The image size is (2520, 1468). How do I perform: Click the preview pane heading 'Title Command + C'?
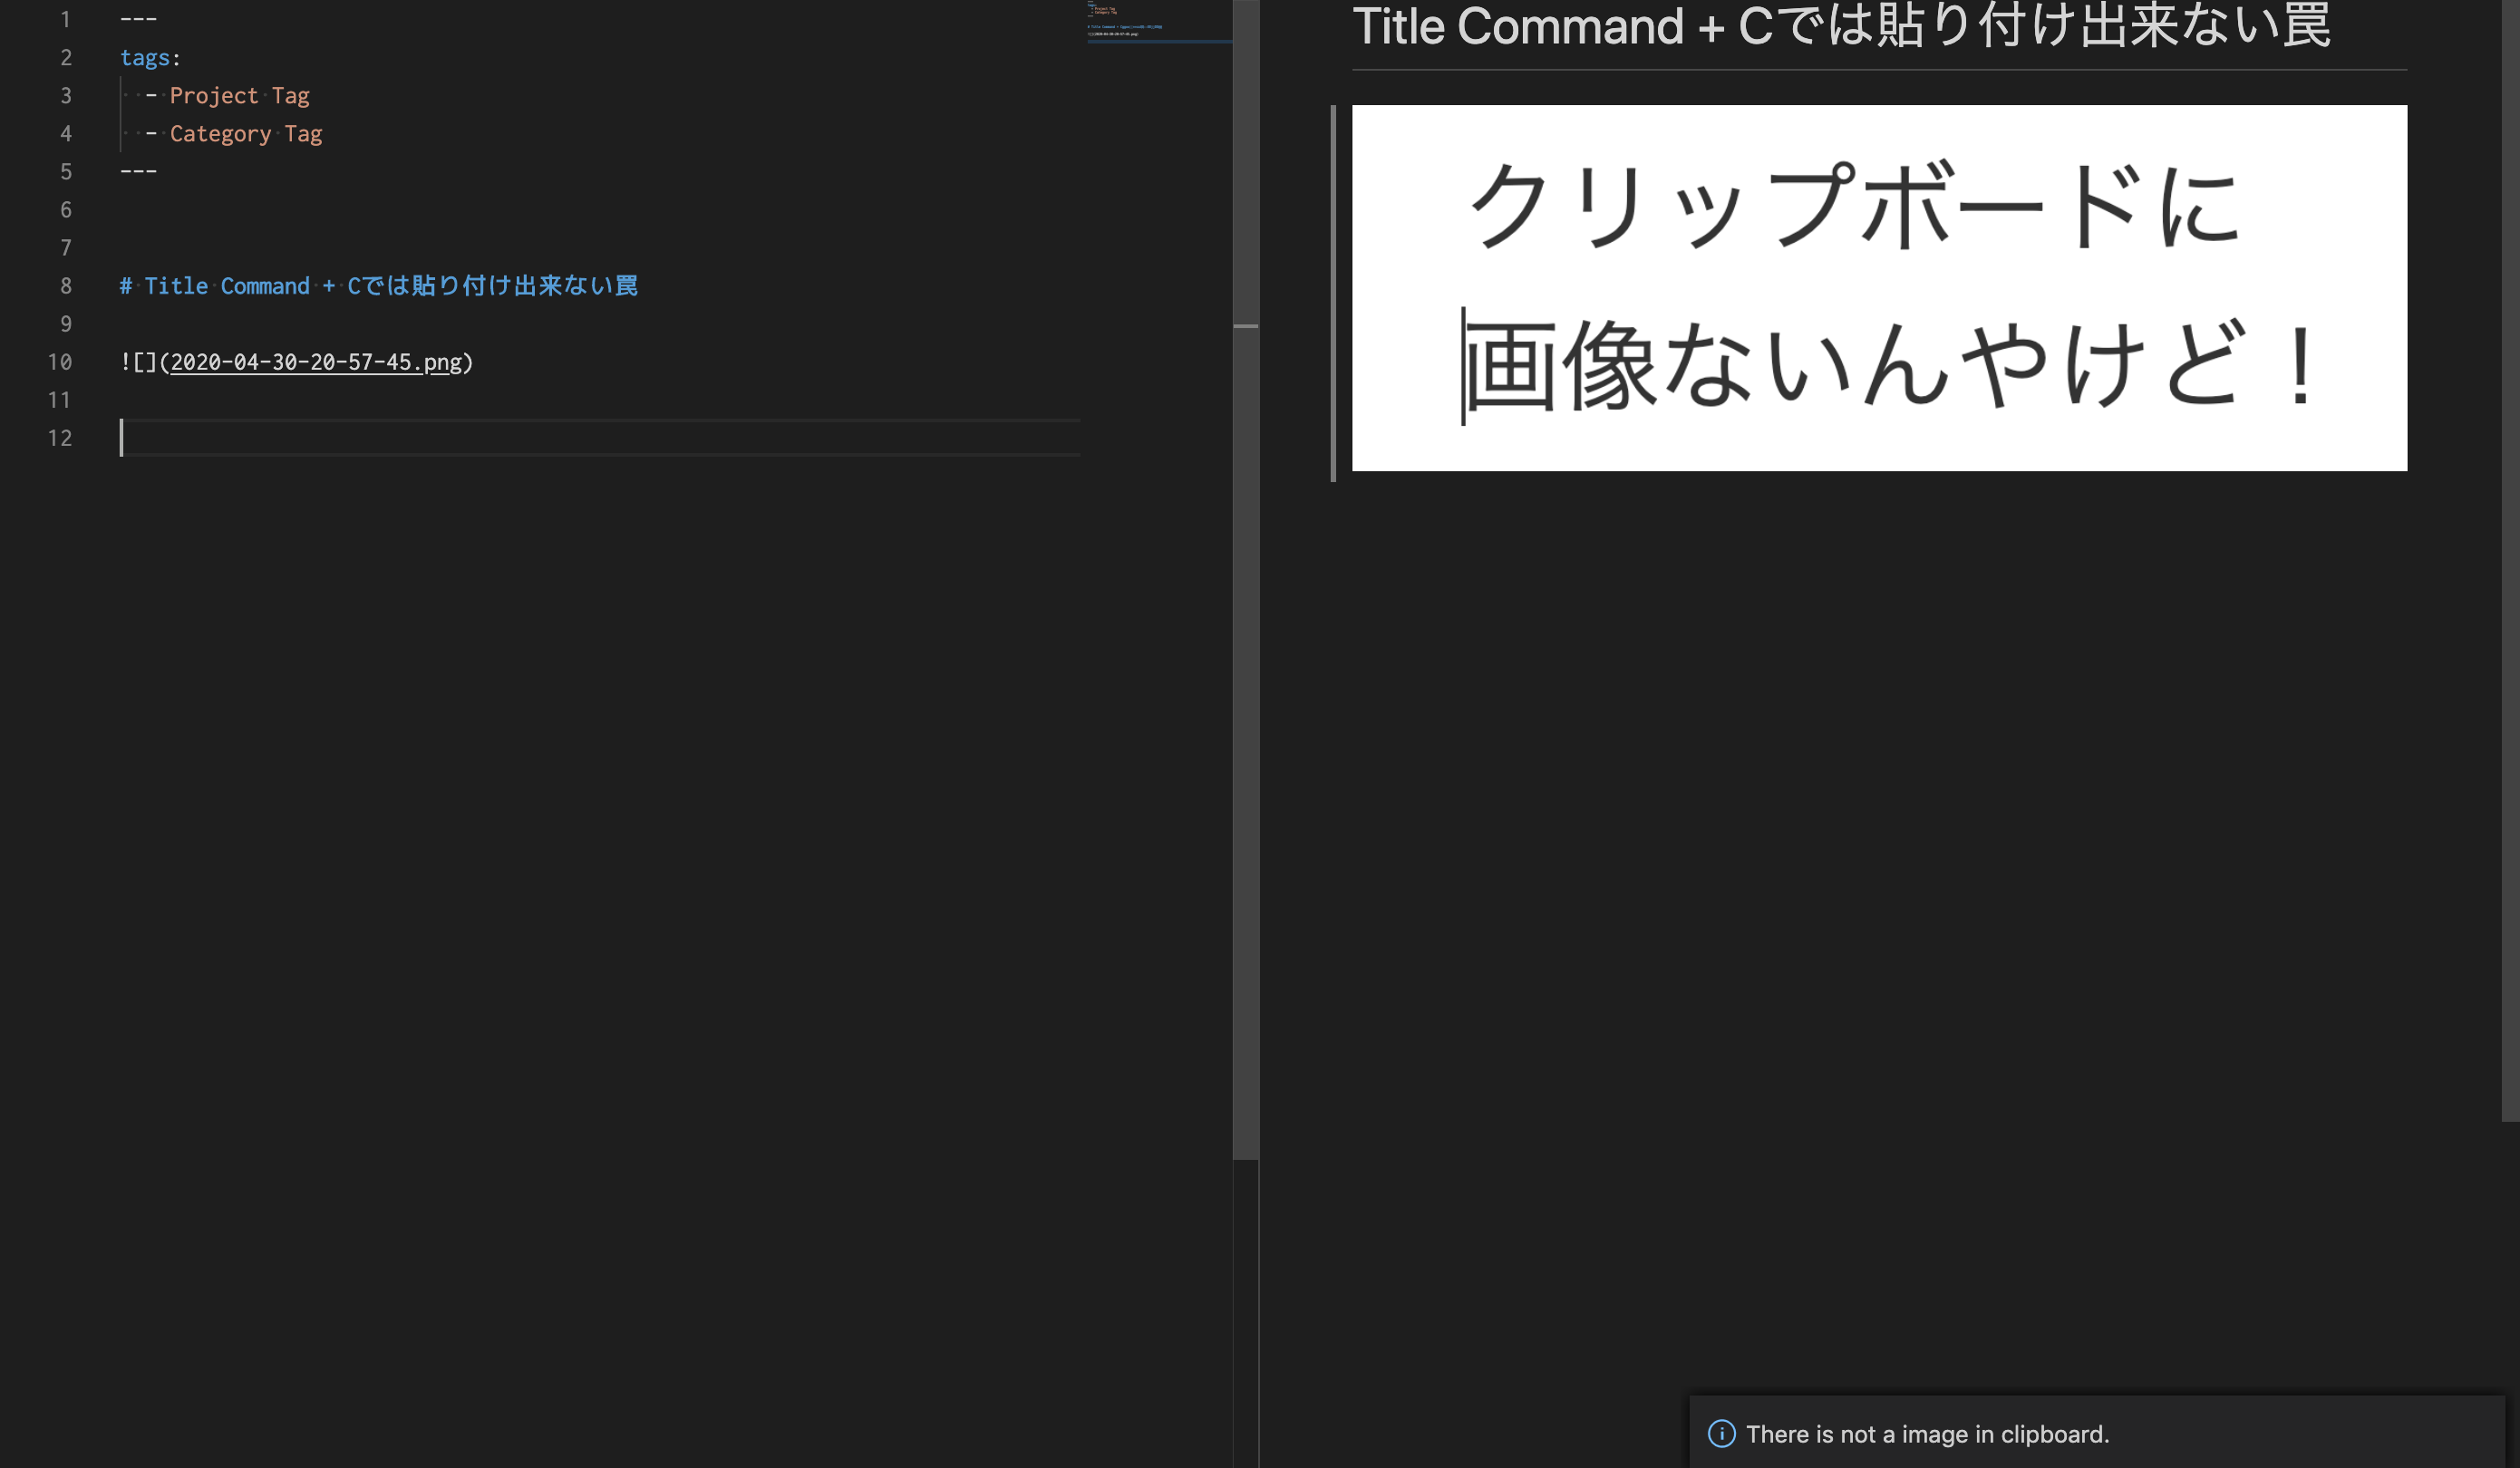1840,27
